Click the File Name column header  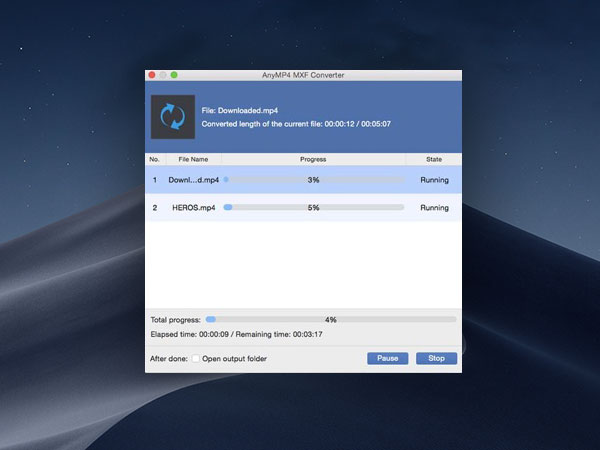pos(193,159)
